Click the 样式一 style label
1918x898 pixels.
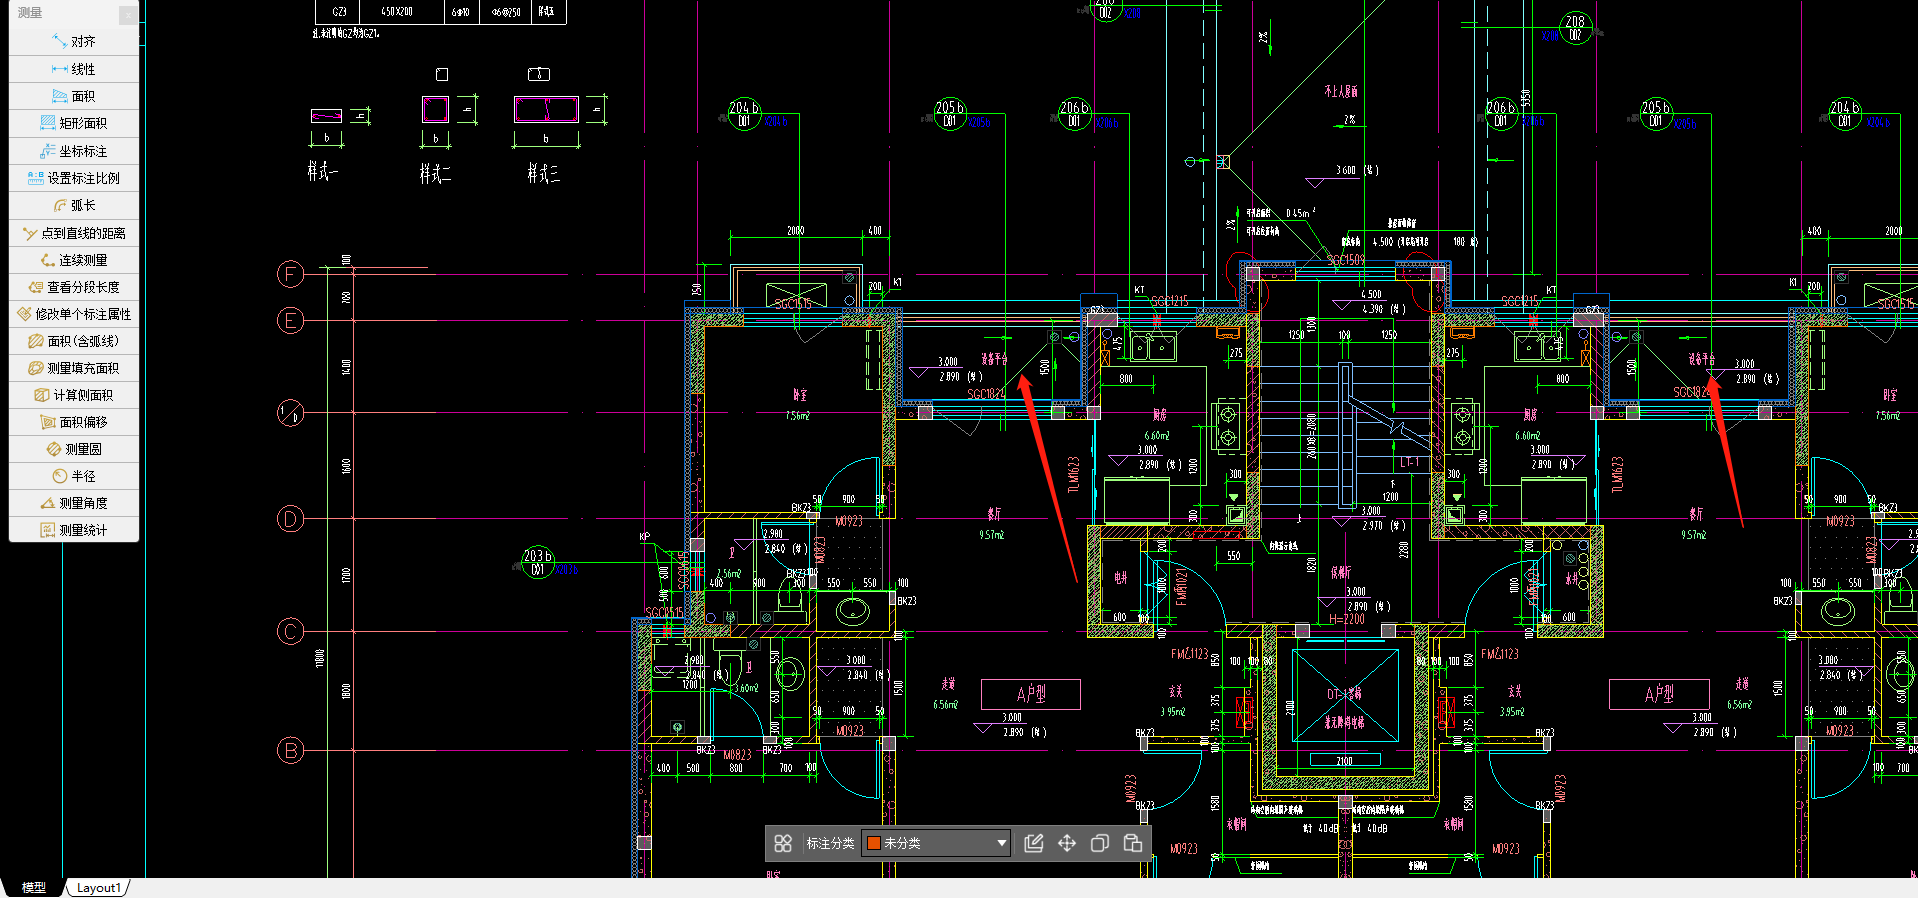pos(322,172)
